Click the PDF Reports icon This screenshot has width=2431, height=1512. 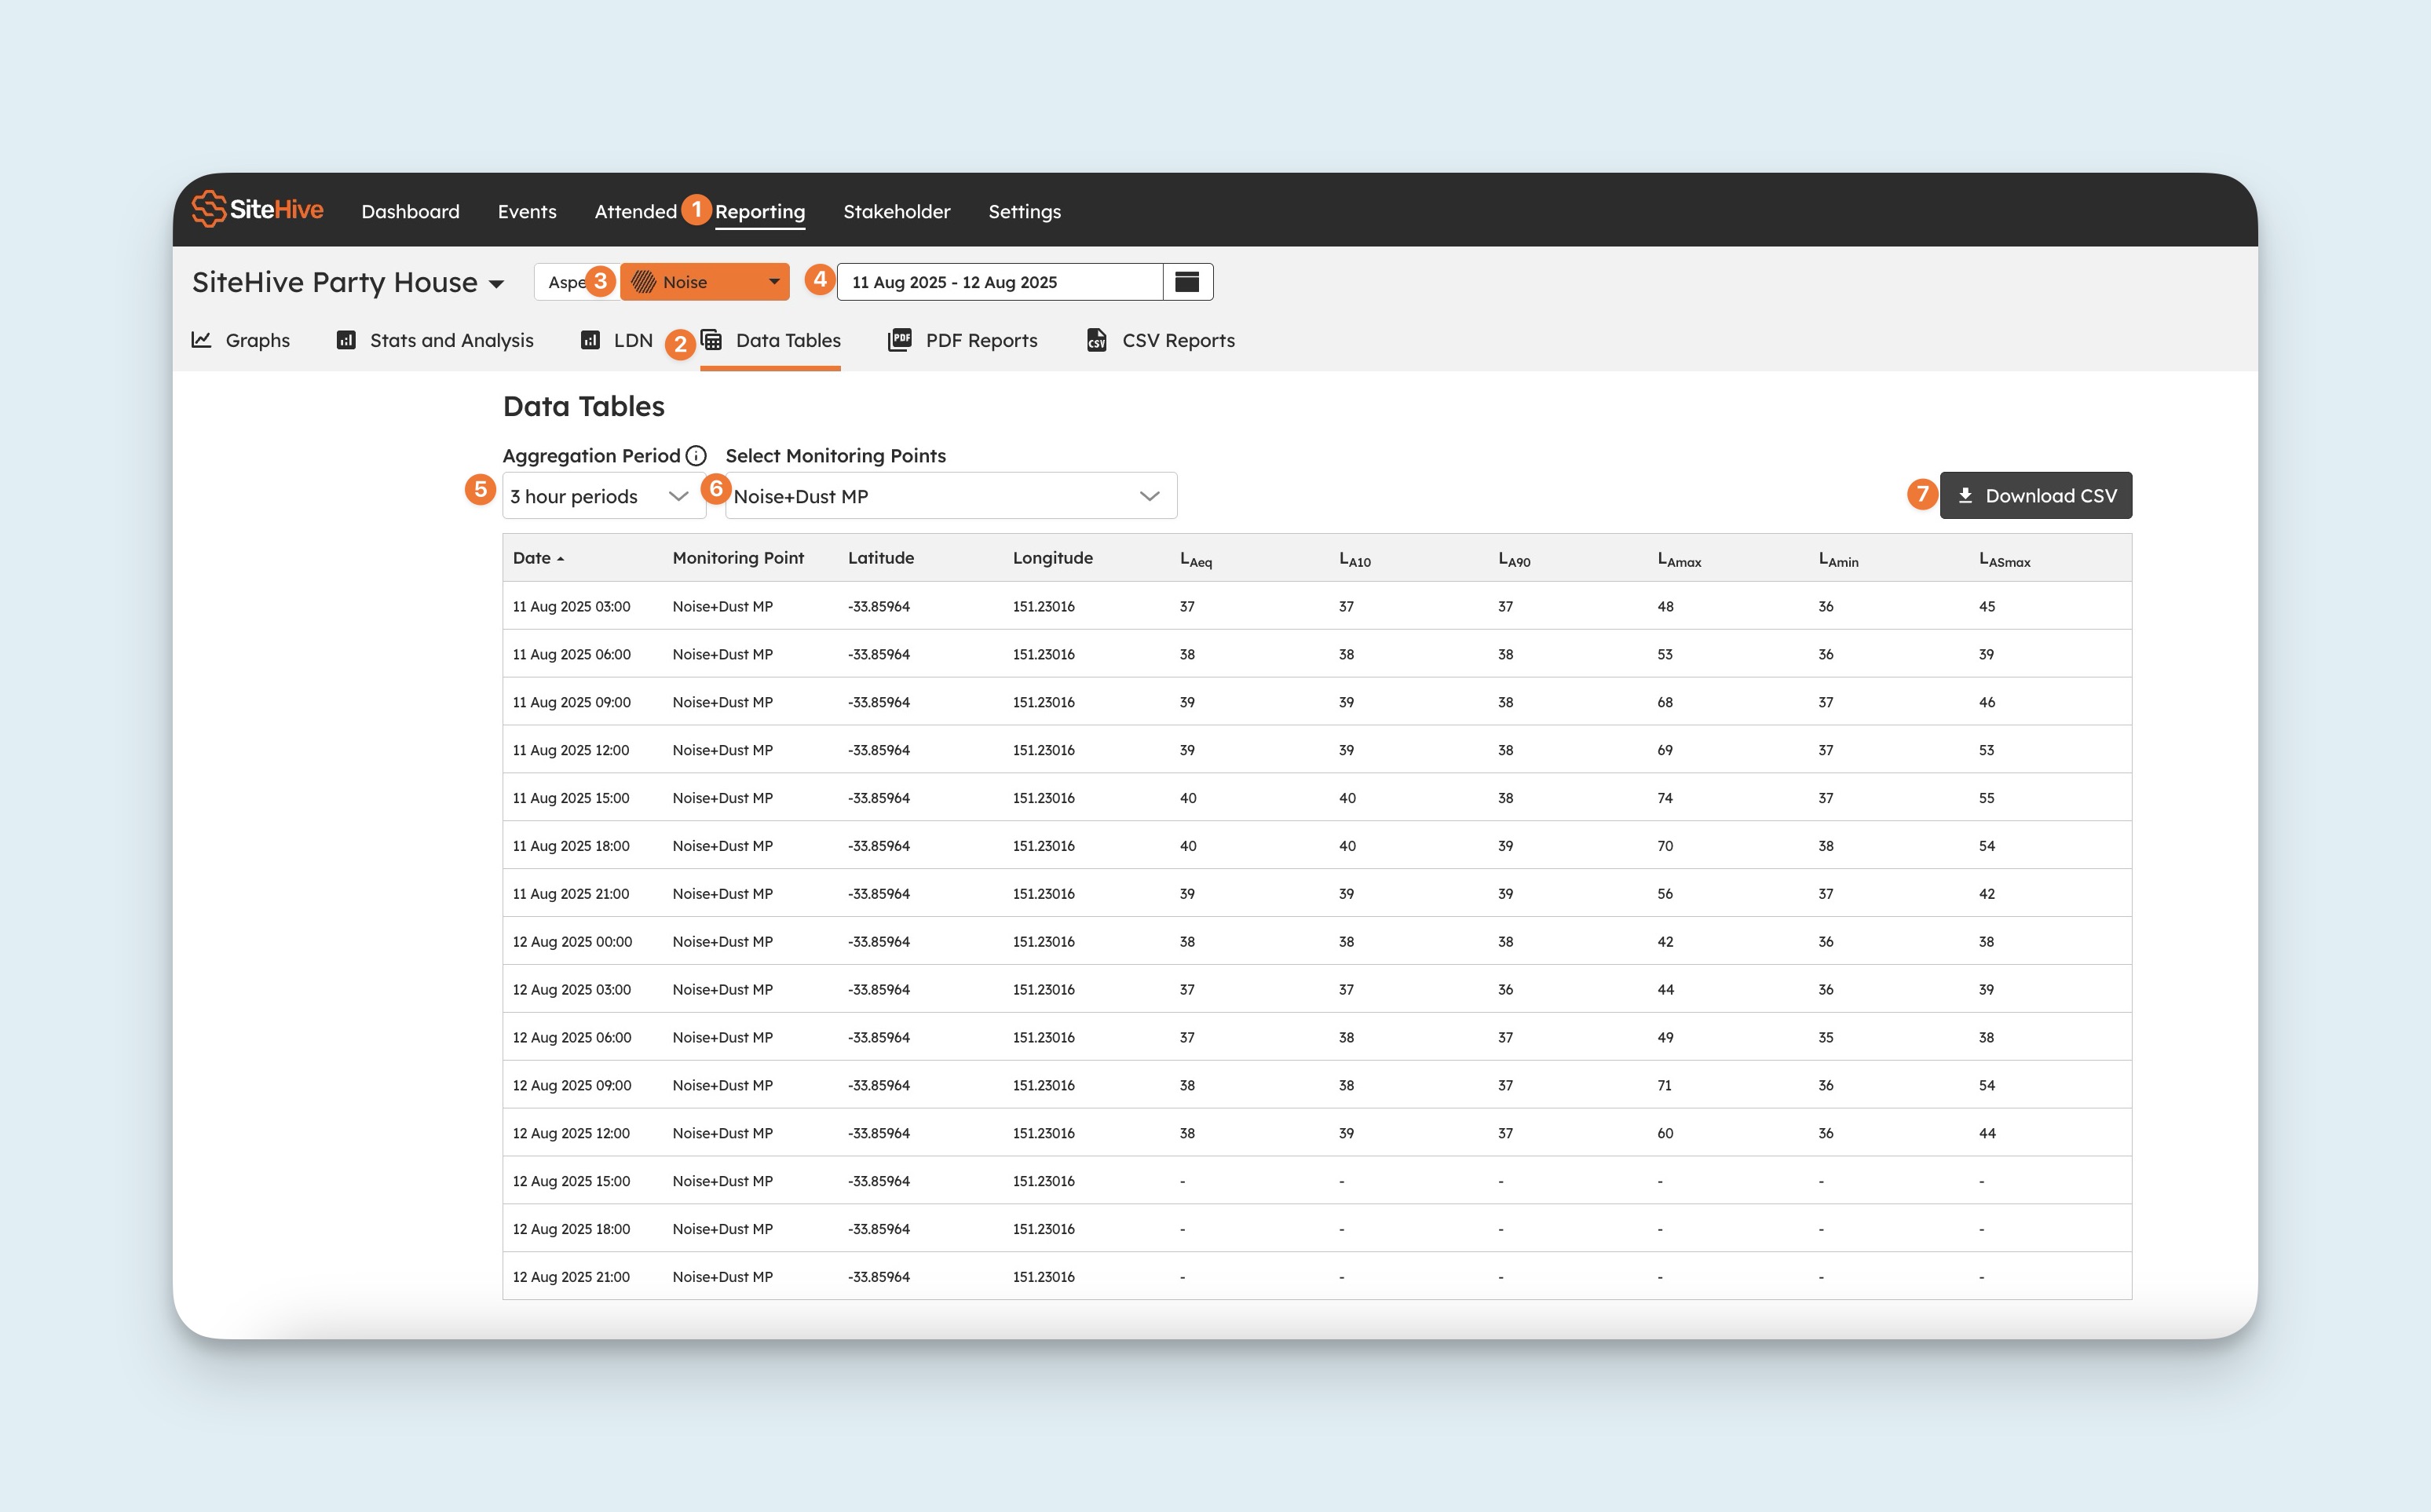click(x=899, y=340)
